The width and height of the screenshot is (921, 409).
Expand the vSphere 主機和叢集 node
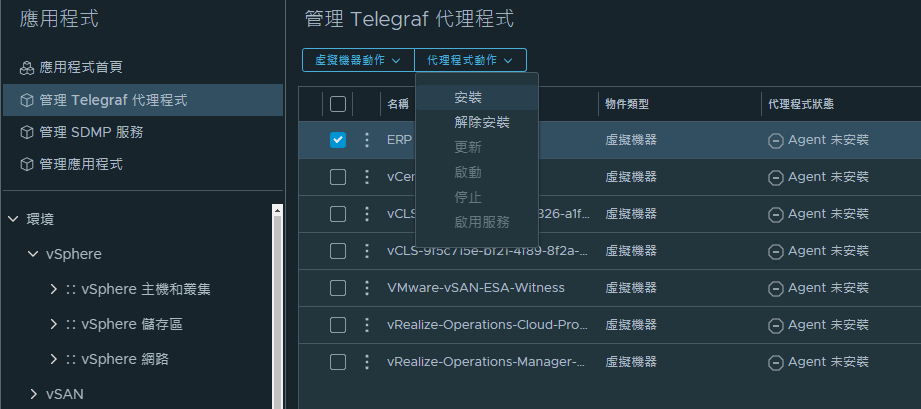tap(53, 289)
